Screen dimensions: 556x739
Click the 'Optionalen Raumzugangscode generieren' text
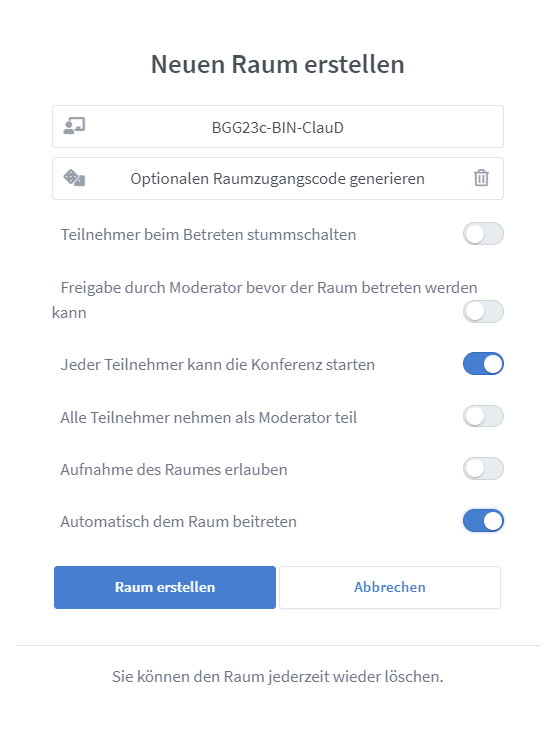(278, 179)
